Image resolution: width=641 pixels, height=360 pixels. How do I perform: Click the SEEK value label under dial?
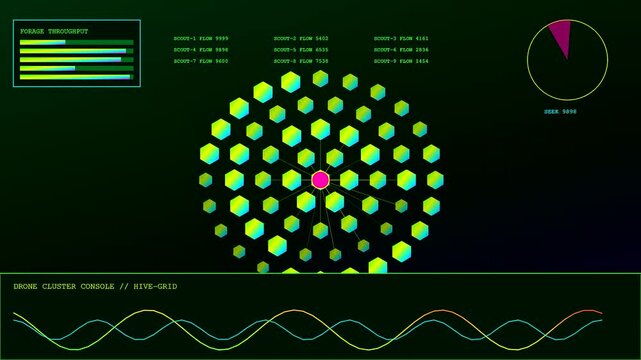click(x=560, y=112)
